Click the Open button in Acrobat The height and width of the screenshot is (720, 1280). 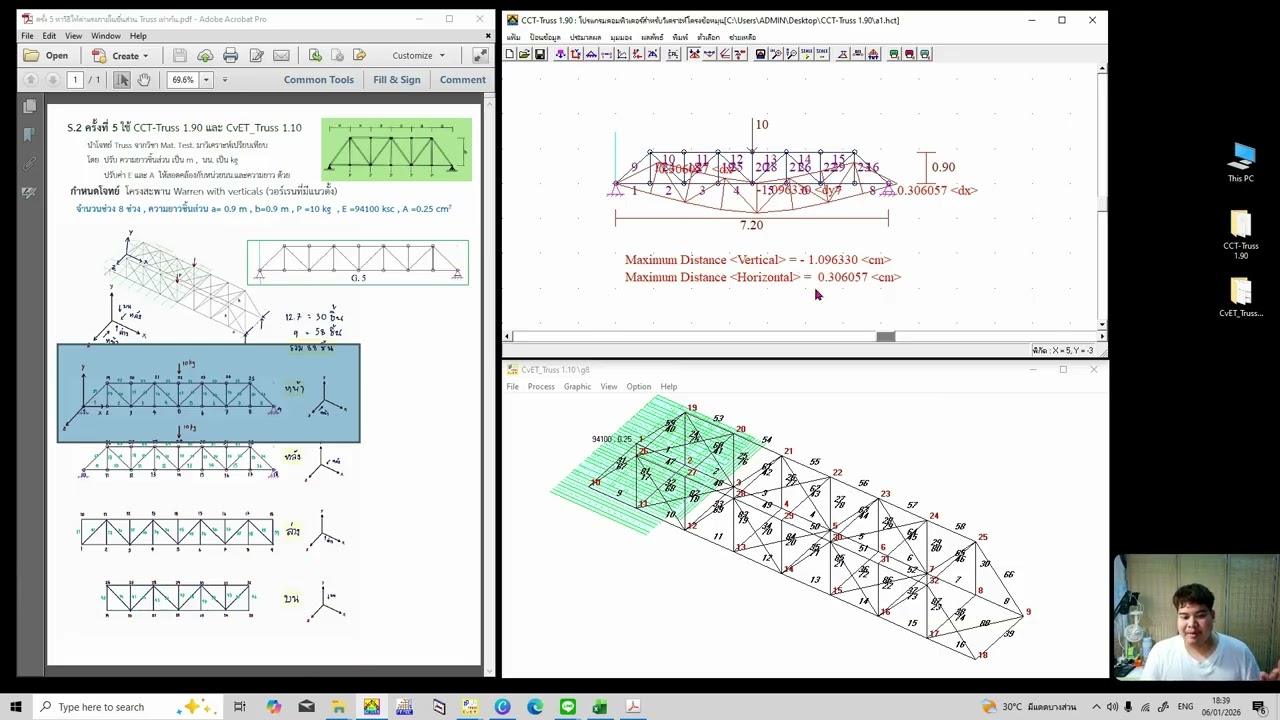pyautogui.click(x=46, y=55)
